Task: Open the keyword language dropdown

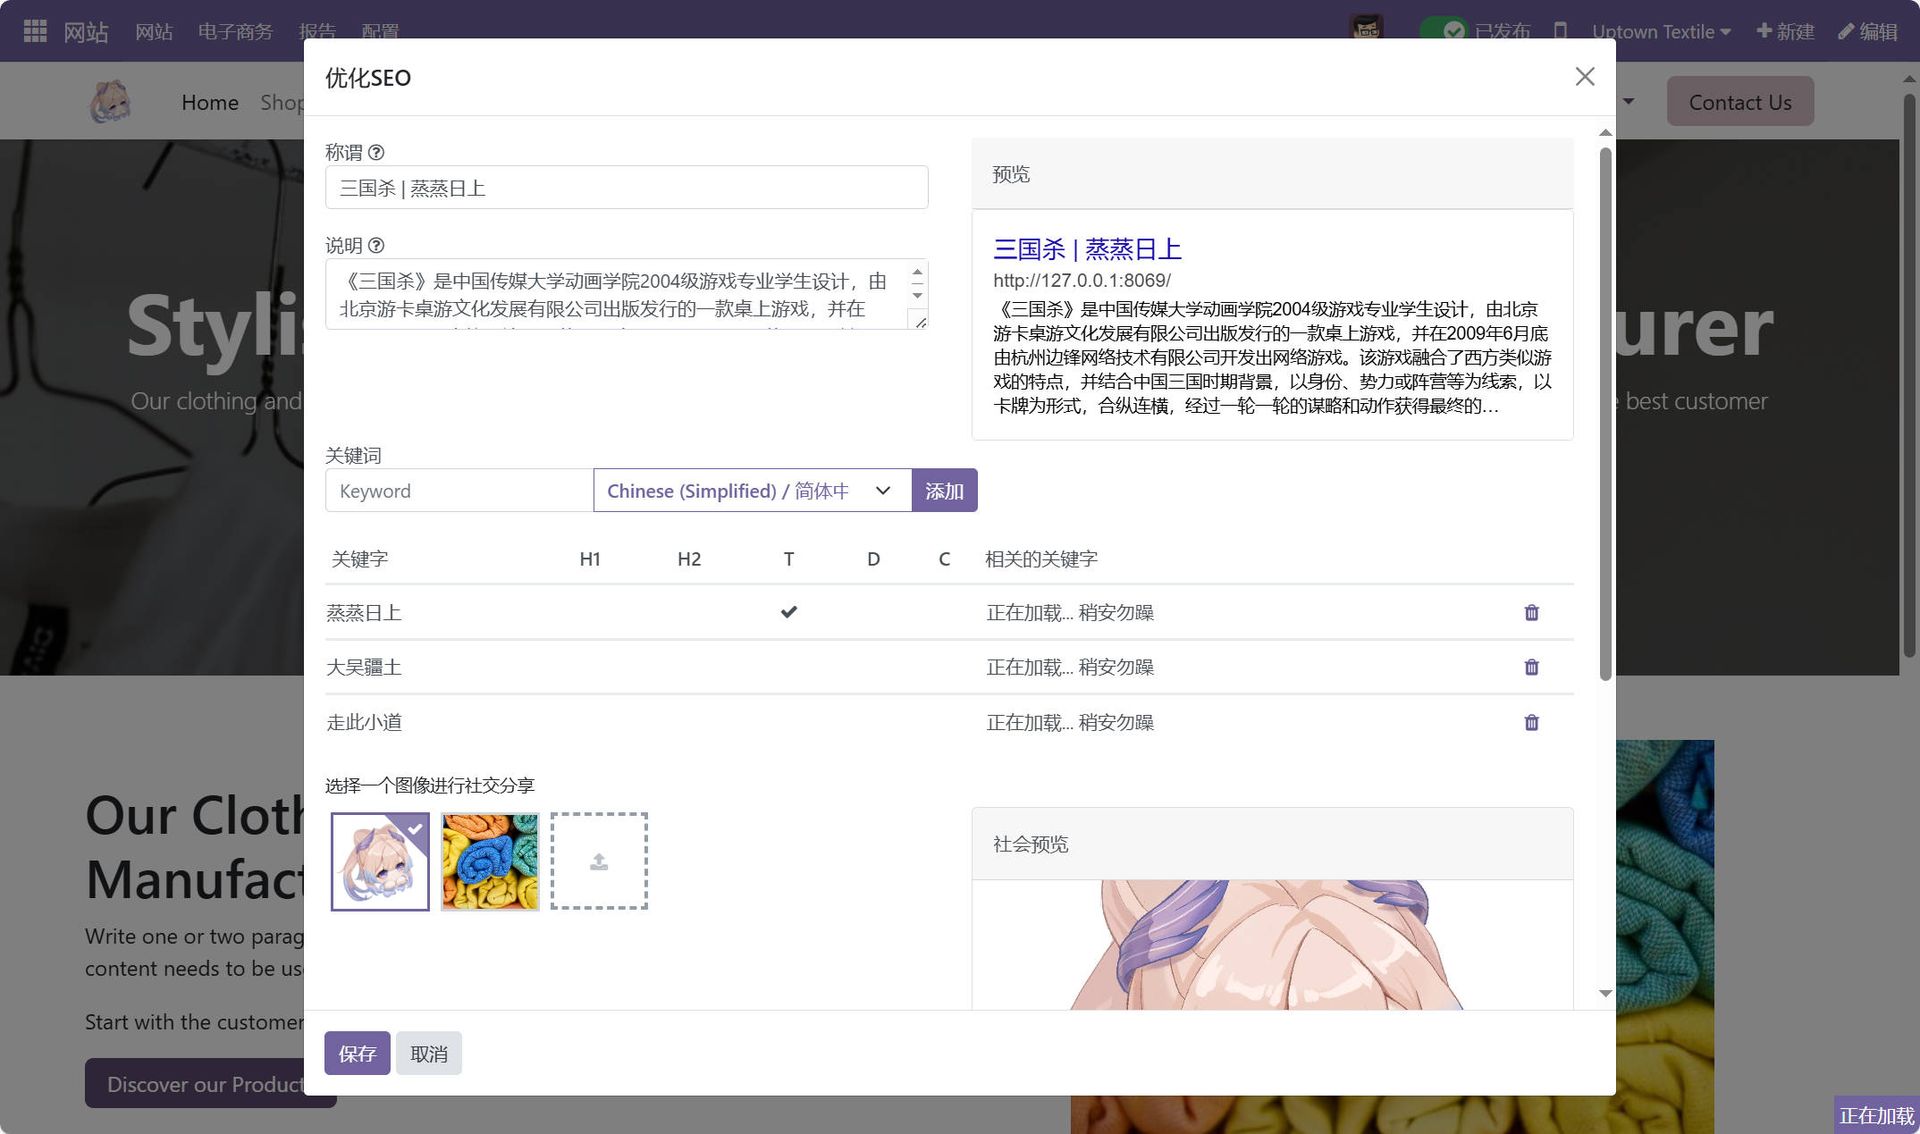Action: click(752, 491)
